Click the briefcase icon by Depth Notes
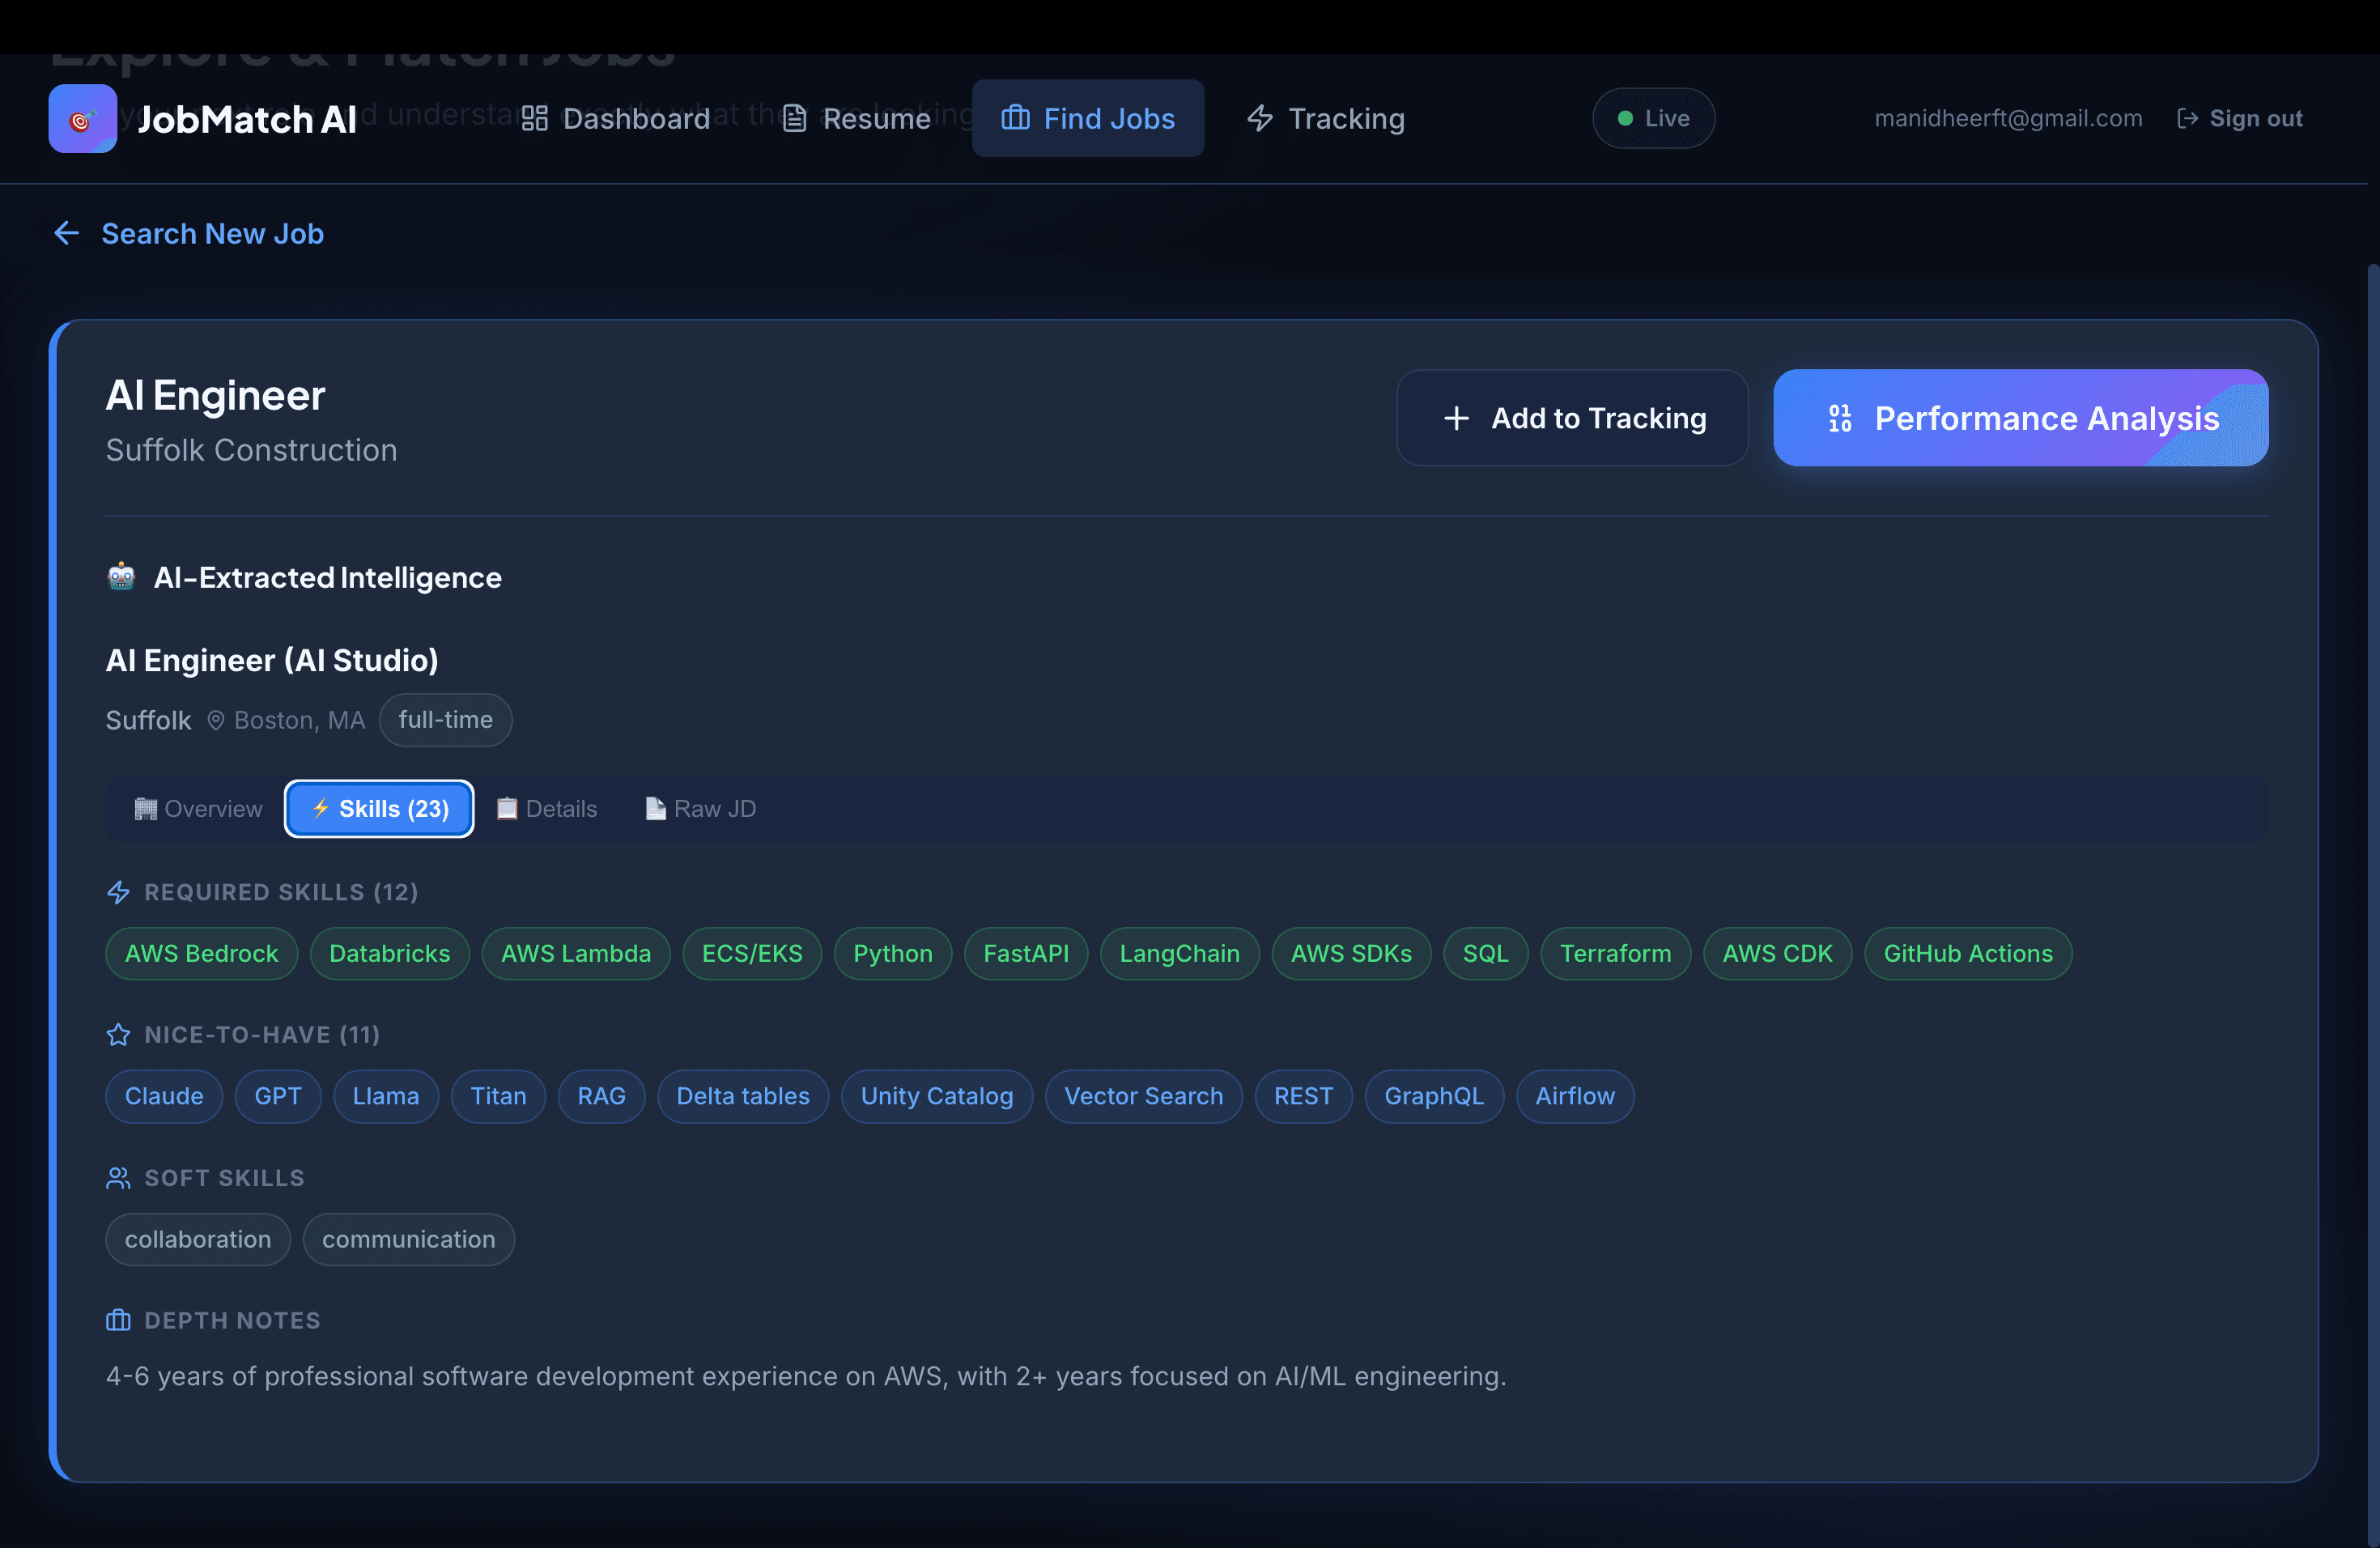This screenshot has height=1548, width=2380. click(x=119, y=1321)
